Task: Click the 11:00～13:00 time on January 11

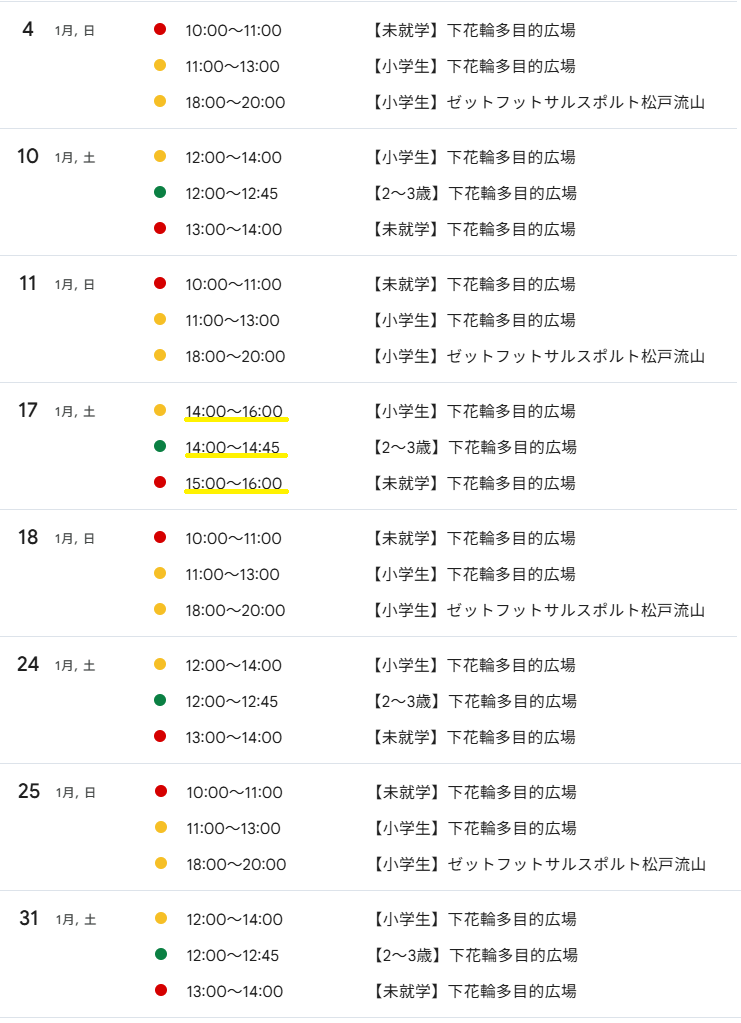Action: click(232, 320)
